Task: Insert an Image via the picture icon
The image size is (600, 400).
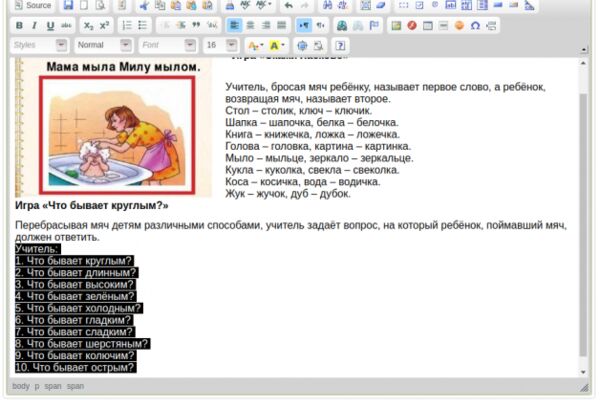Action: coord(396,26)
